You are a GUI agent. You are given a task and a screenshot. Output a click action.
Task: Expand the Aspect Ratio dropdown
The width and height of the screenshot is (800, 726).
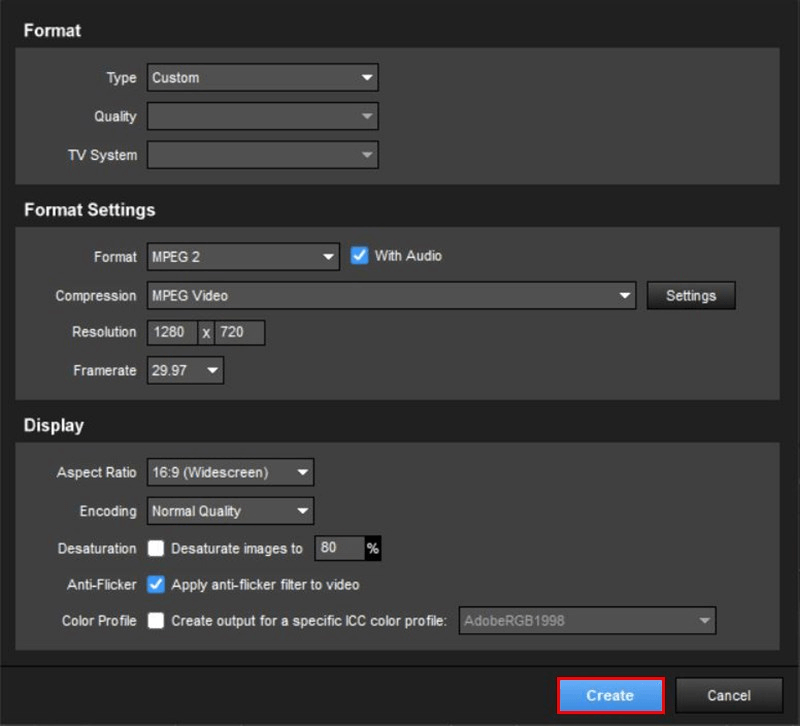(230, 473)
